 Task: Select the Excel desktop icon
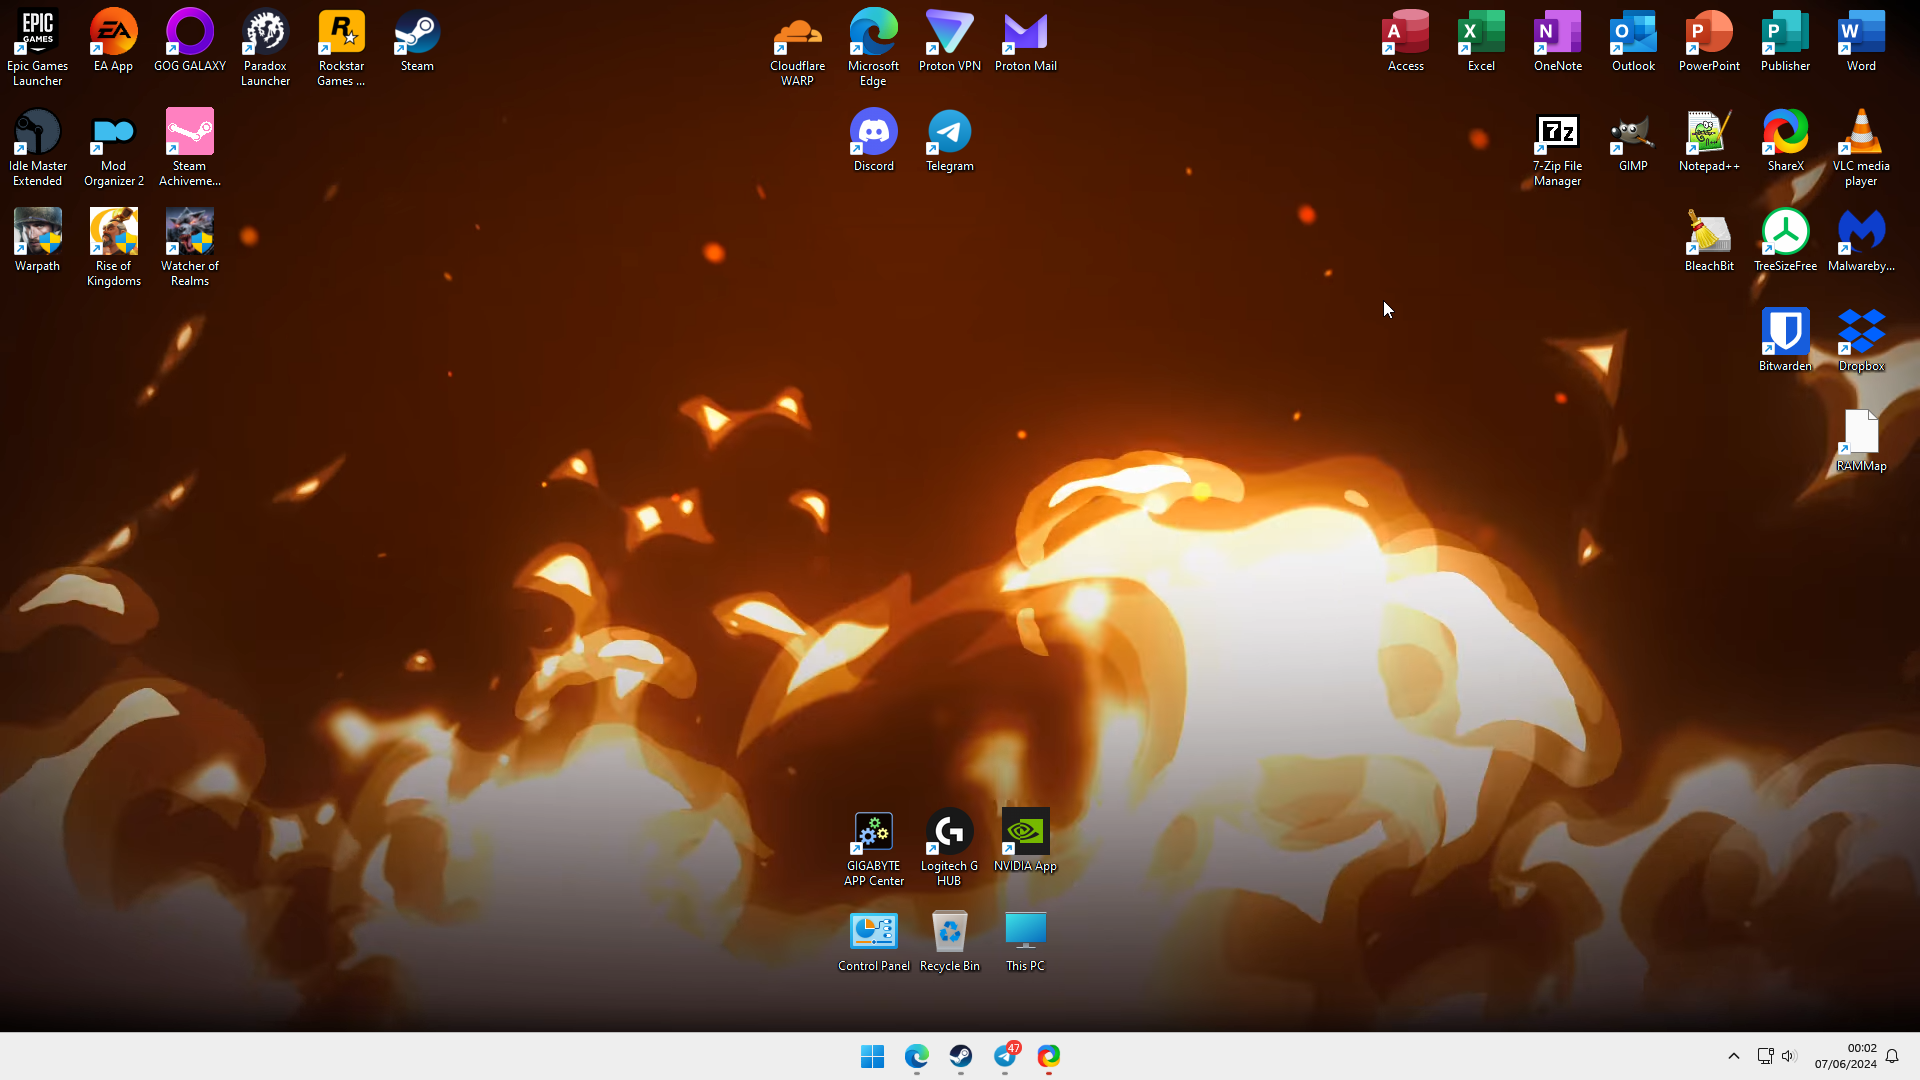pos(1482,40)
